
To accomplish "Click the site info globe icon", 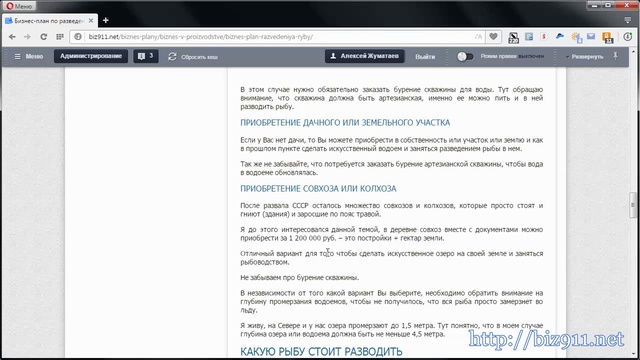I will (78, 37).
